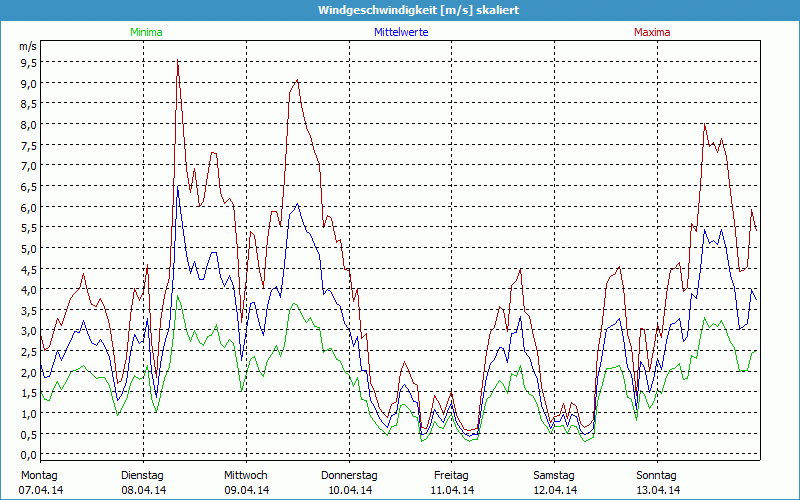Click the 0,5 y-axis value
Viewport: 800px width, 500px height.
[x=28, y=434]
